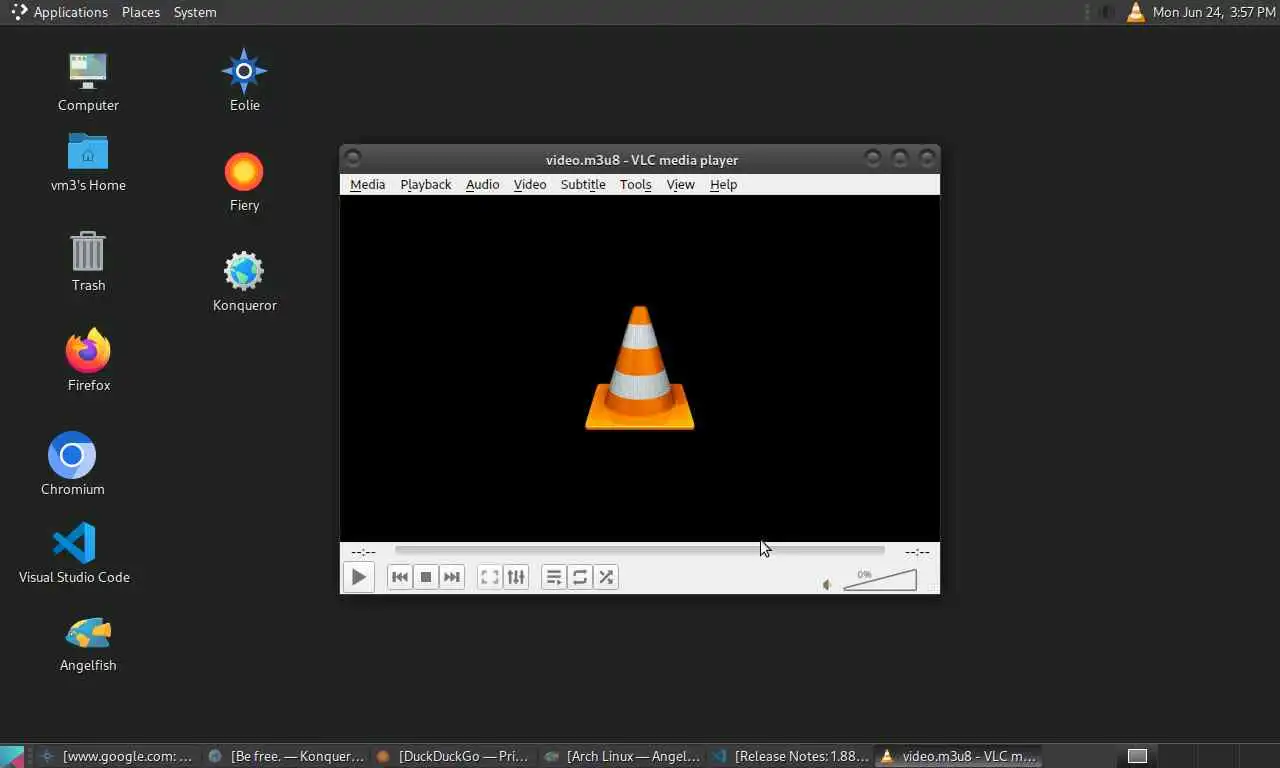
Task: Maximize the VLC window
Action: 900,158
